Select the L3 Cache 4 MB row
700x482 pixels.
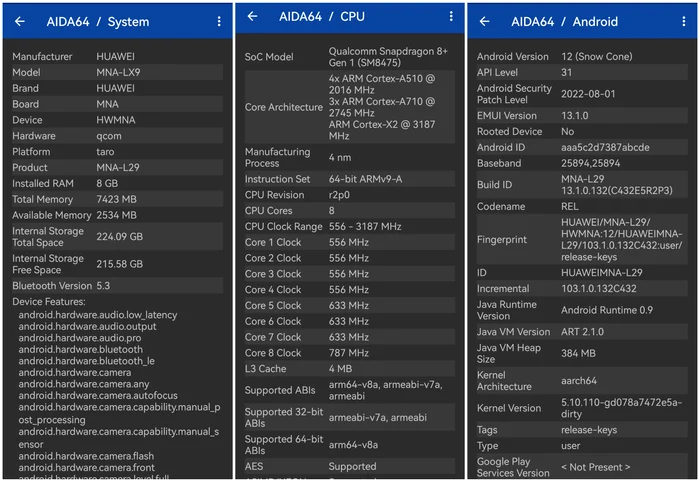pos(350,369)
